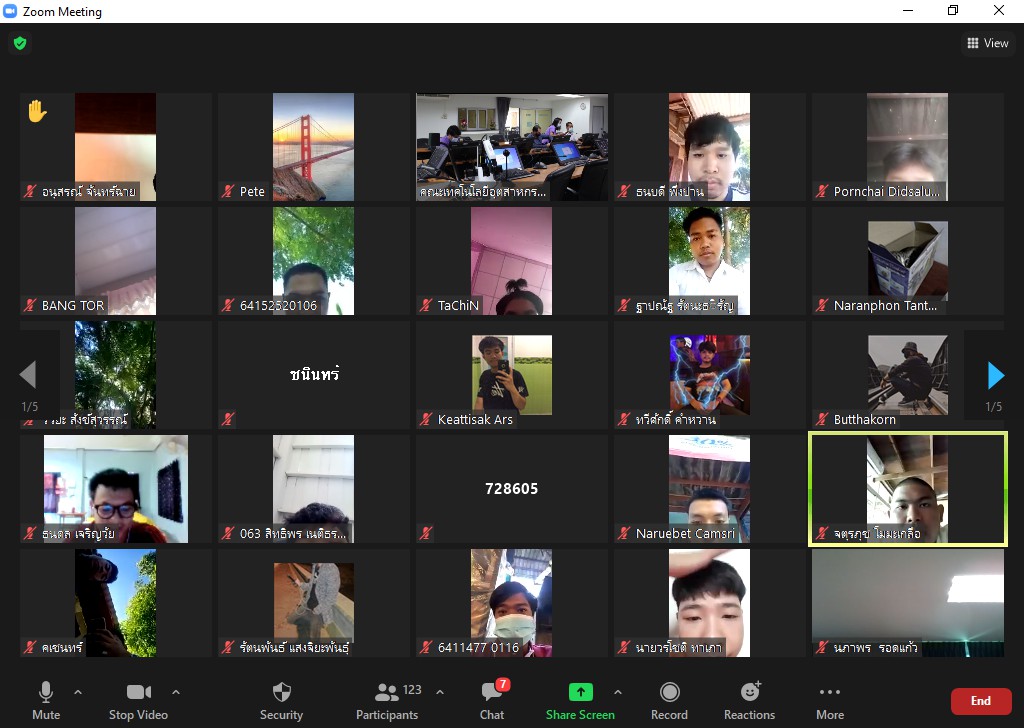The height and width of the screenshot is (728, 1024).
Task: Click muted mic icon beside TaChiN
Action: (426, 305)
